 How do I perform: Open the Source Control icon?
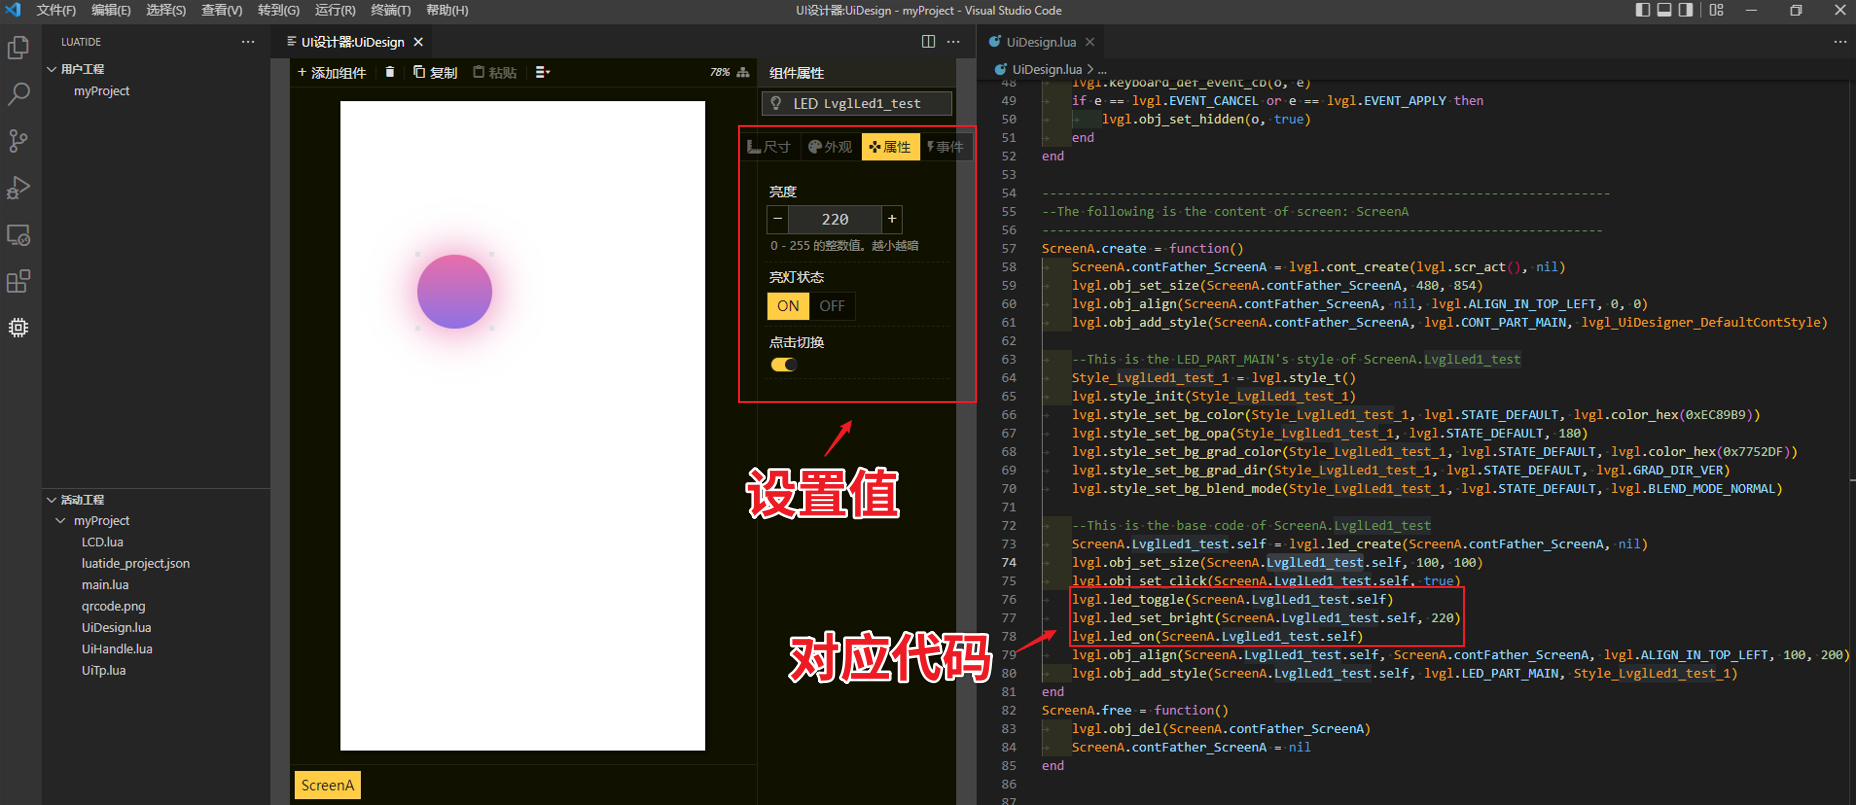click(18, 141)
